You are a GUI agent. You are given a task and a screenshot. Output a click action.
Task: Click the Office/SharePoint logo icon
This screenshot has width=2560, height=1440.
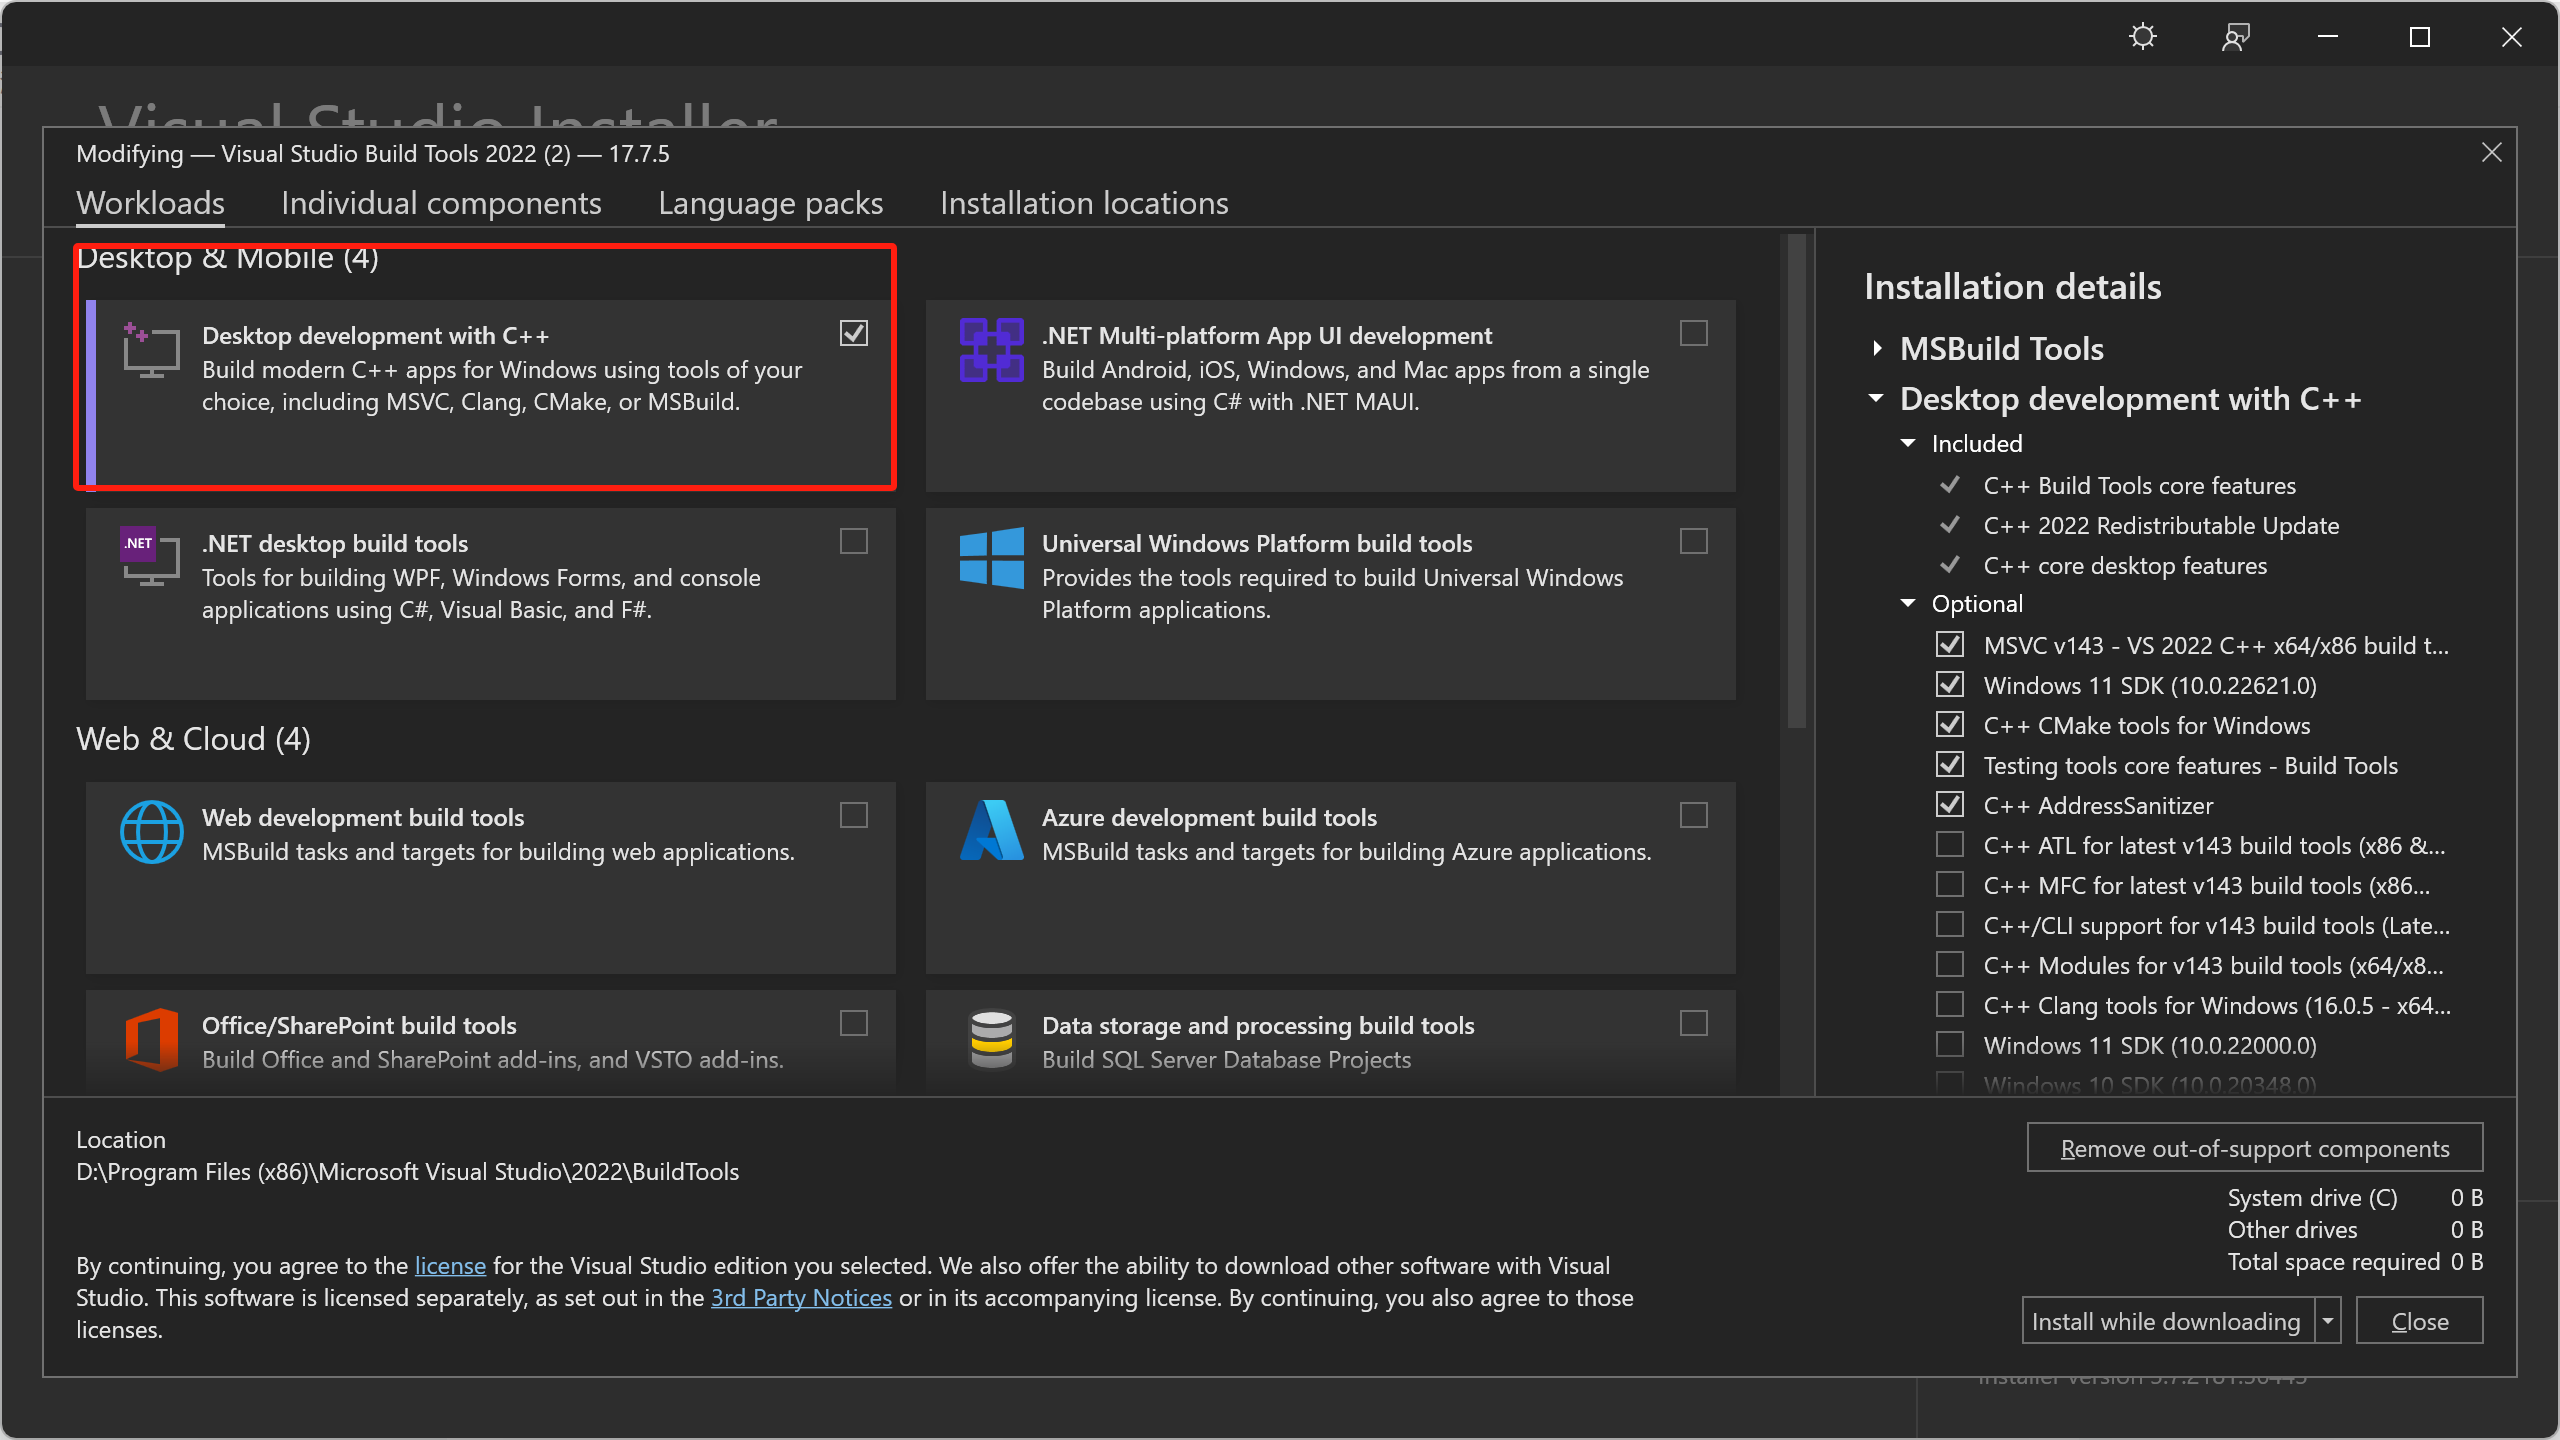tap(151, 1039)
